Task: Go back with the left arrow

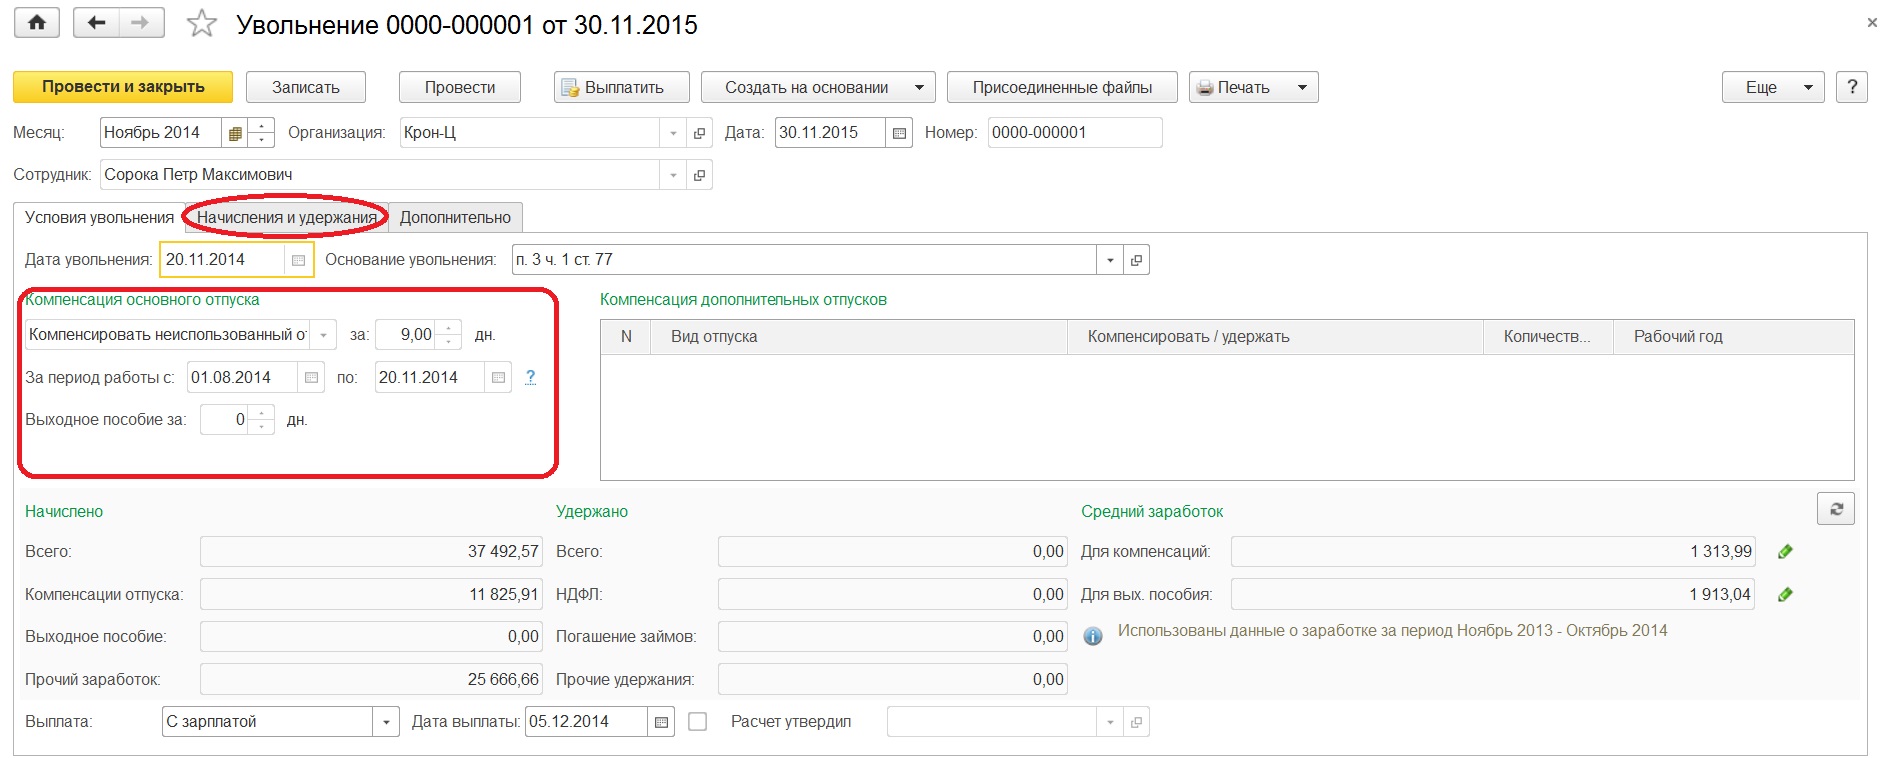Action: [96, 23]
